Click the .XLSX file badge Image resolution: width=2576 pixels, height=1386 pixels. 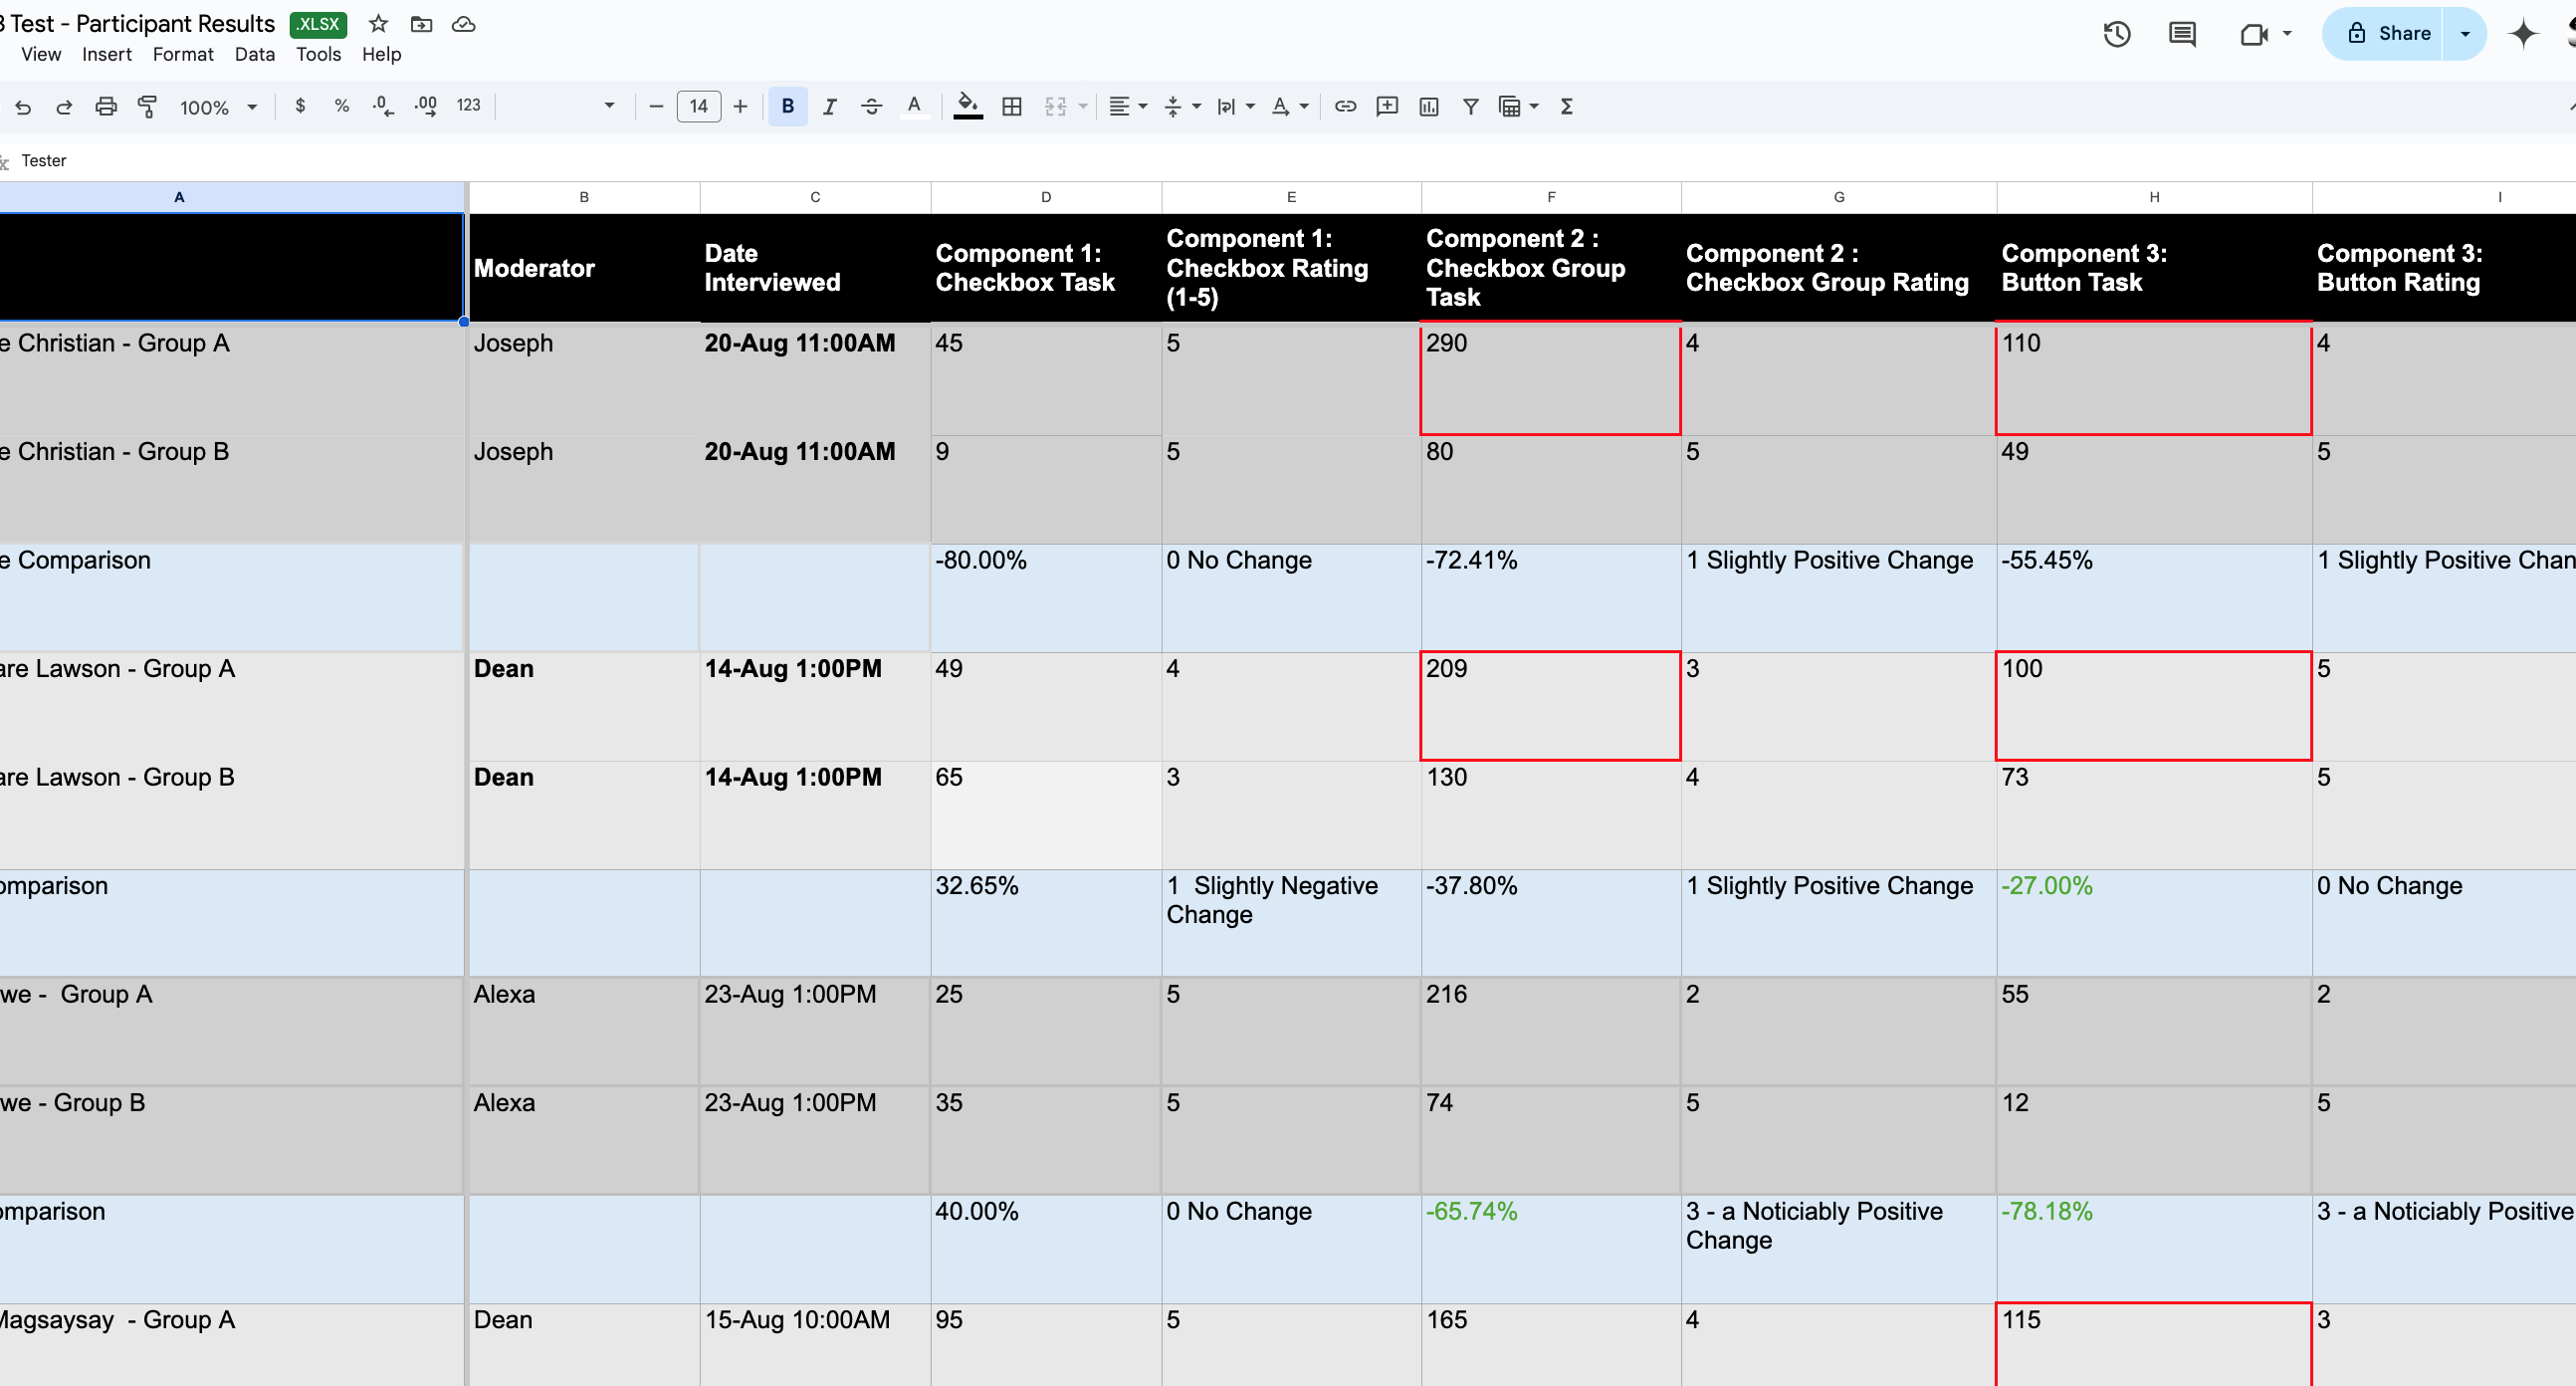coord(318,24)
